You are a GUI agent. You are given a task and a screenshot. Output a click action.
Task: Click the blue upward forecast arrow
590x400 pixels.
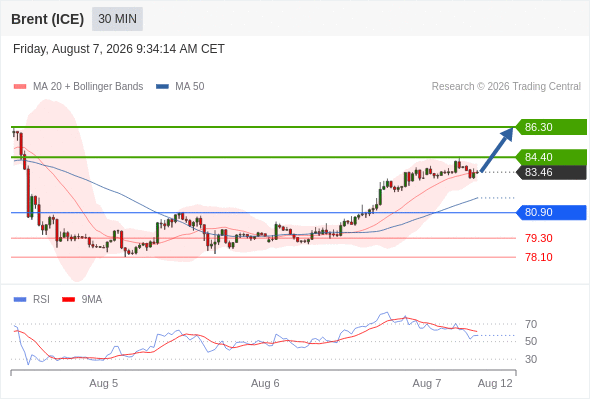tap(497, 150)
